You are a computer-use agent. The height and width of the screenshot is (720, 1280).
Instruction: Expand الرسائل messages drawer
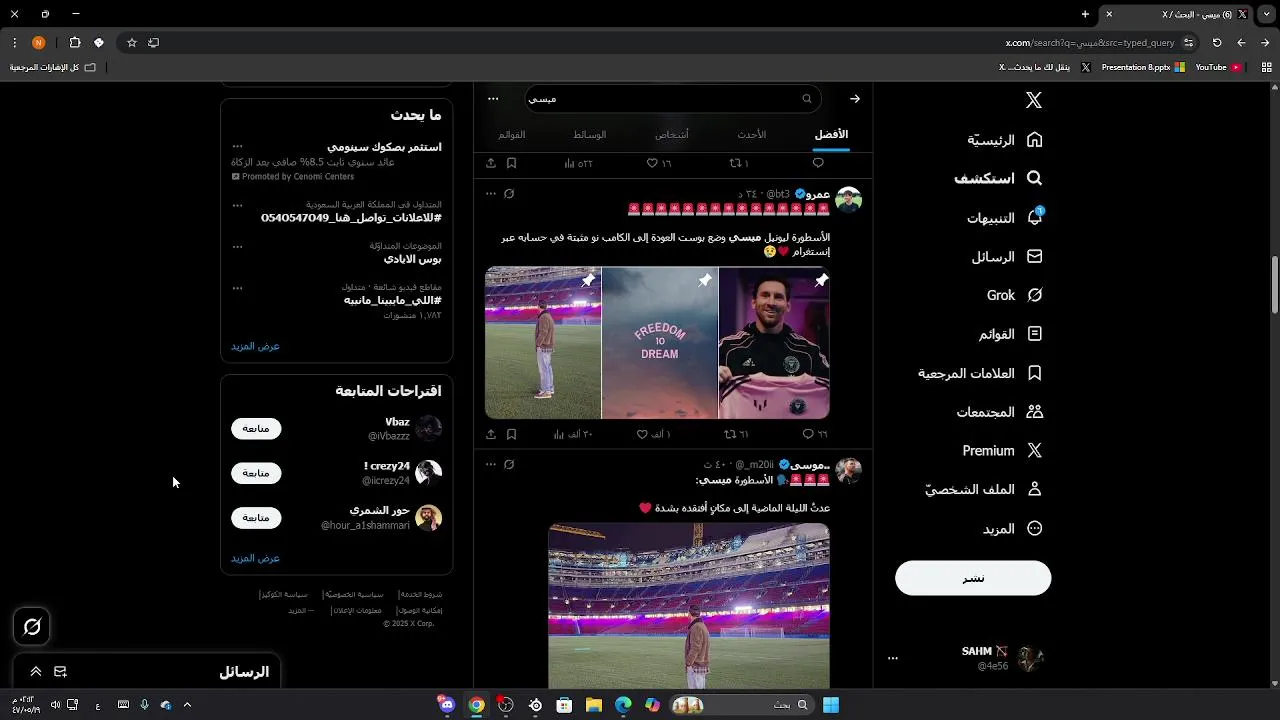click(x=36, y=672)
